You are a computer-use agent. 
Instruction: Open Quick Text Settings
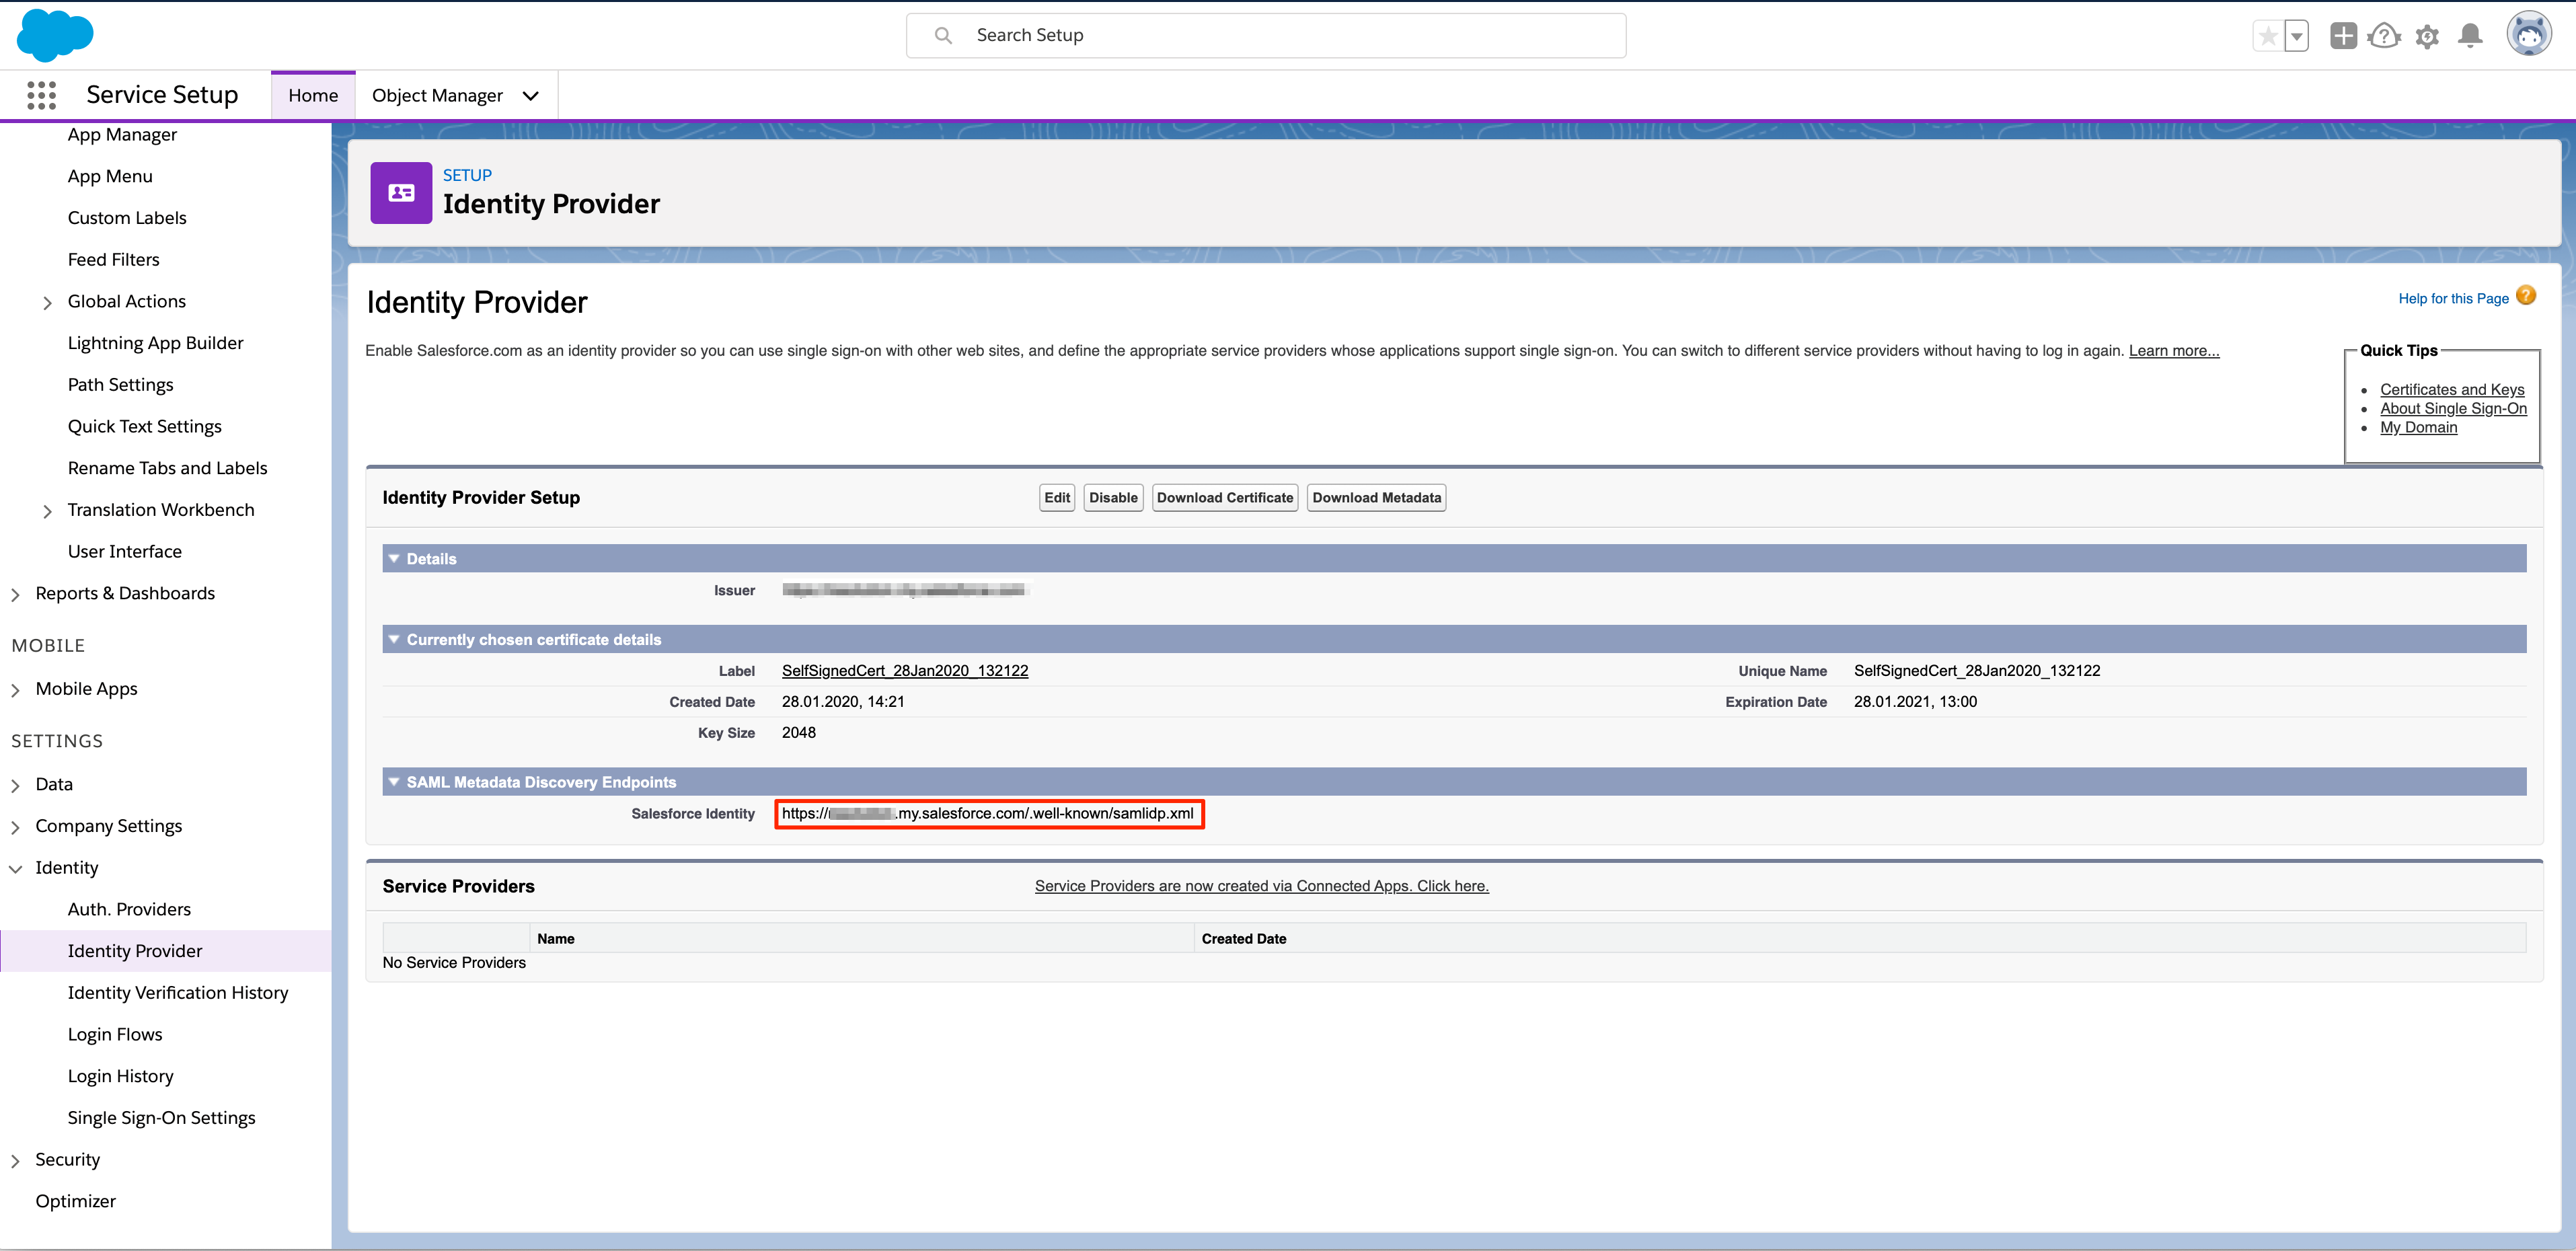pos(145,427)
